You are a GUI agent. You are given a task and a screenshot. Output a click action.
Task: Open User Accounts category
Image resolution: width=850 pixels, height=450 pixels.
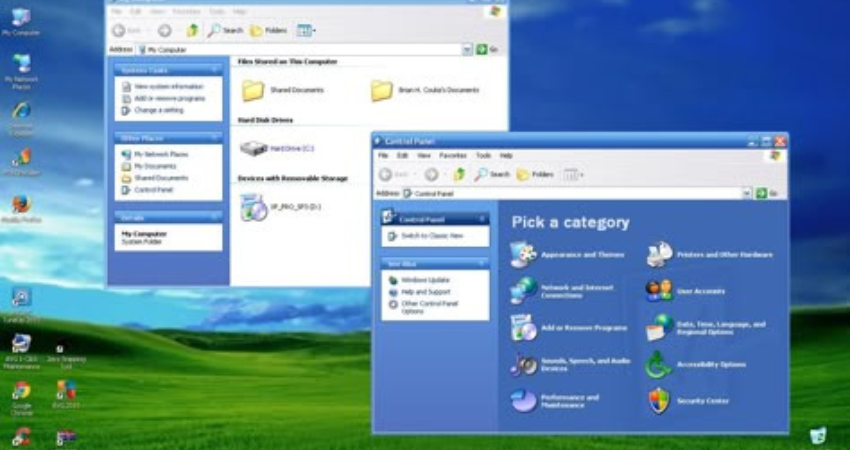click(685, 291)
